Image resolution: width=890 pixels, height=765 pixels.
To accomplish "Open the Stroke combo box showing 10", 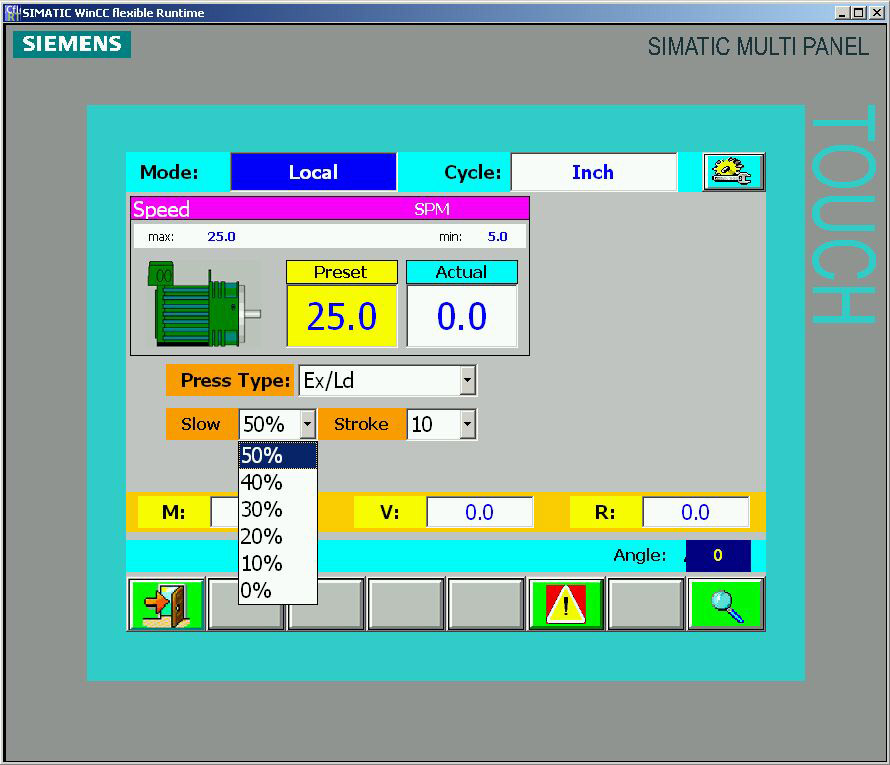I will pos(442,424).
